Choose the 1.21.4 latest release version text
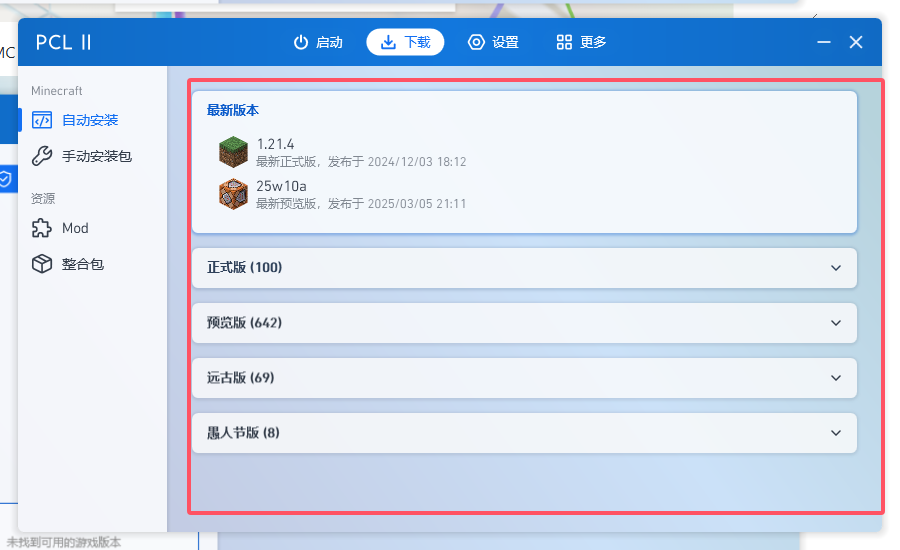Image resolution: width=900 pixels, height=550 pixels. tap(275, 144)
